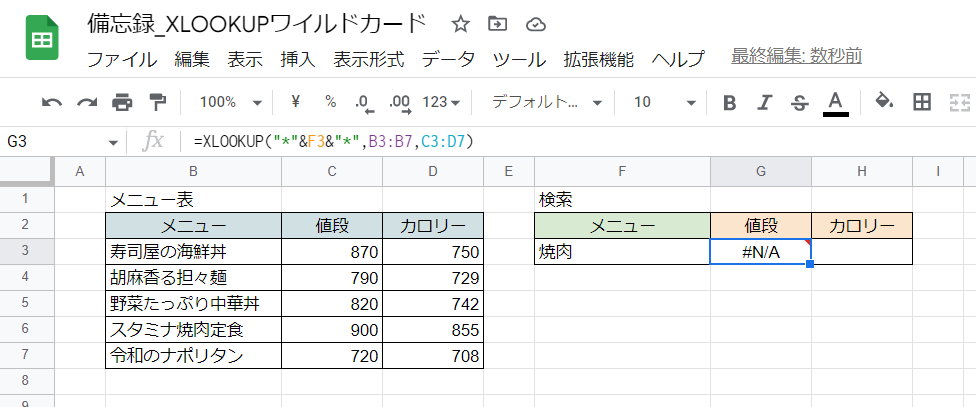Click into the formula bar XLOOKUP text

point(334,143)
